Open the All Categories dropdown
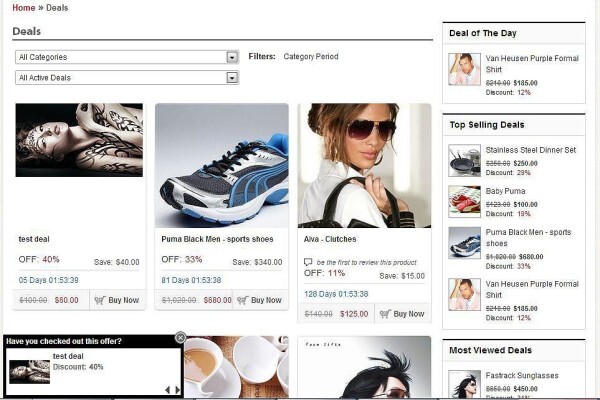This screenshot has height=400, width=600. tap(127, 57)
